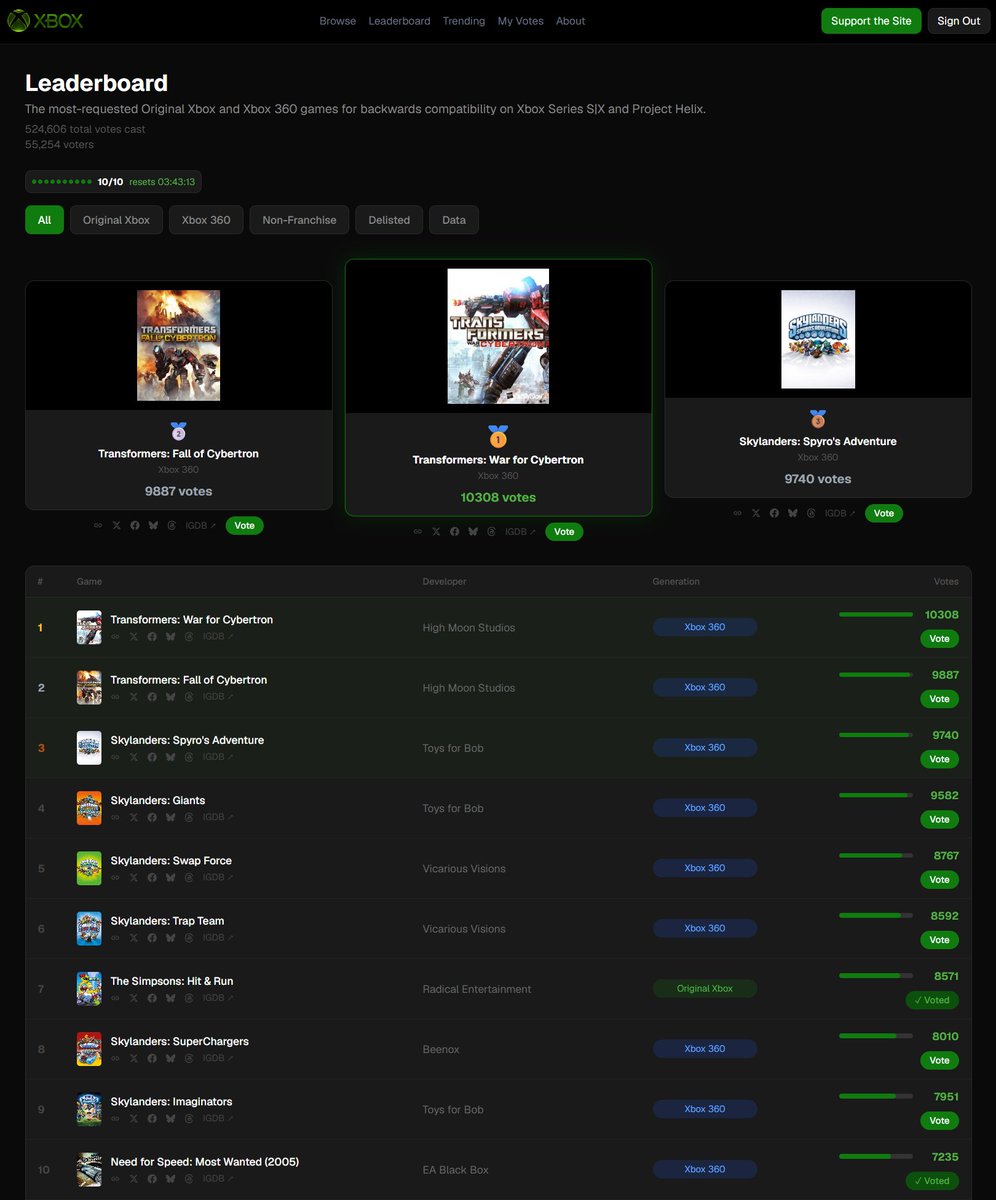
Task: Sign Out of the account
Action: point(959,21)
